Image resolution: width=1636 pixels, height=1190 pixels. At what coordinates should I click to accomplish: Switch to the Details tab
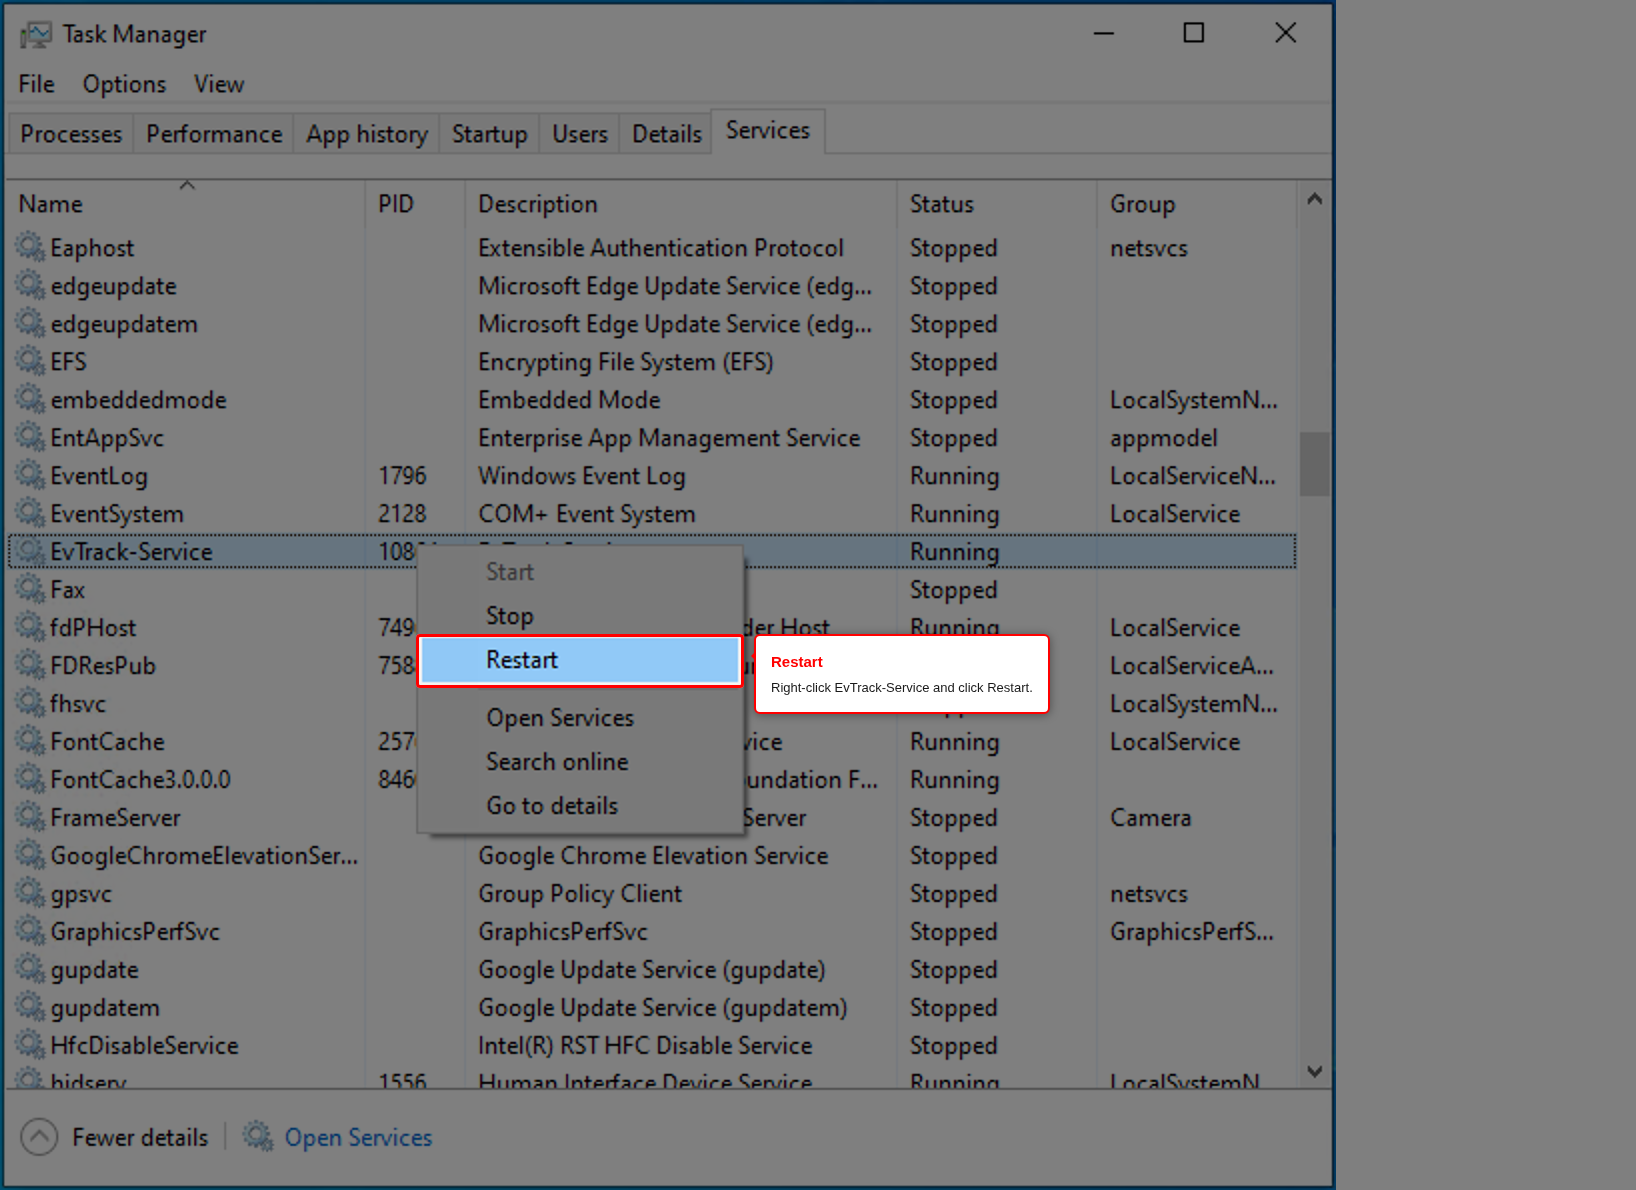(x=667, y=134)
